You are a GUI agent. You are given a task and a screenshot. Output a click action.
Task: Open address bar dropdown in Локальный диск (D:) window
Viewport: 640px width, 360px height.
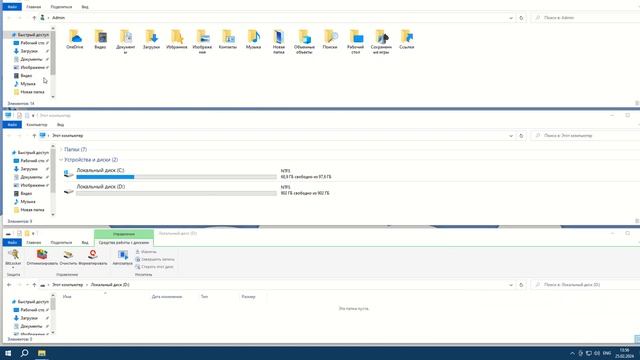[x=511, y=285]
